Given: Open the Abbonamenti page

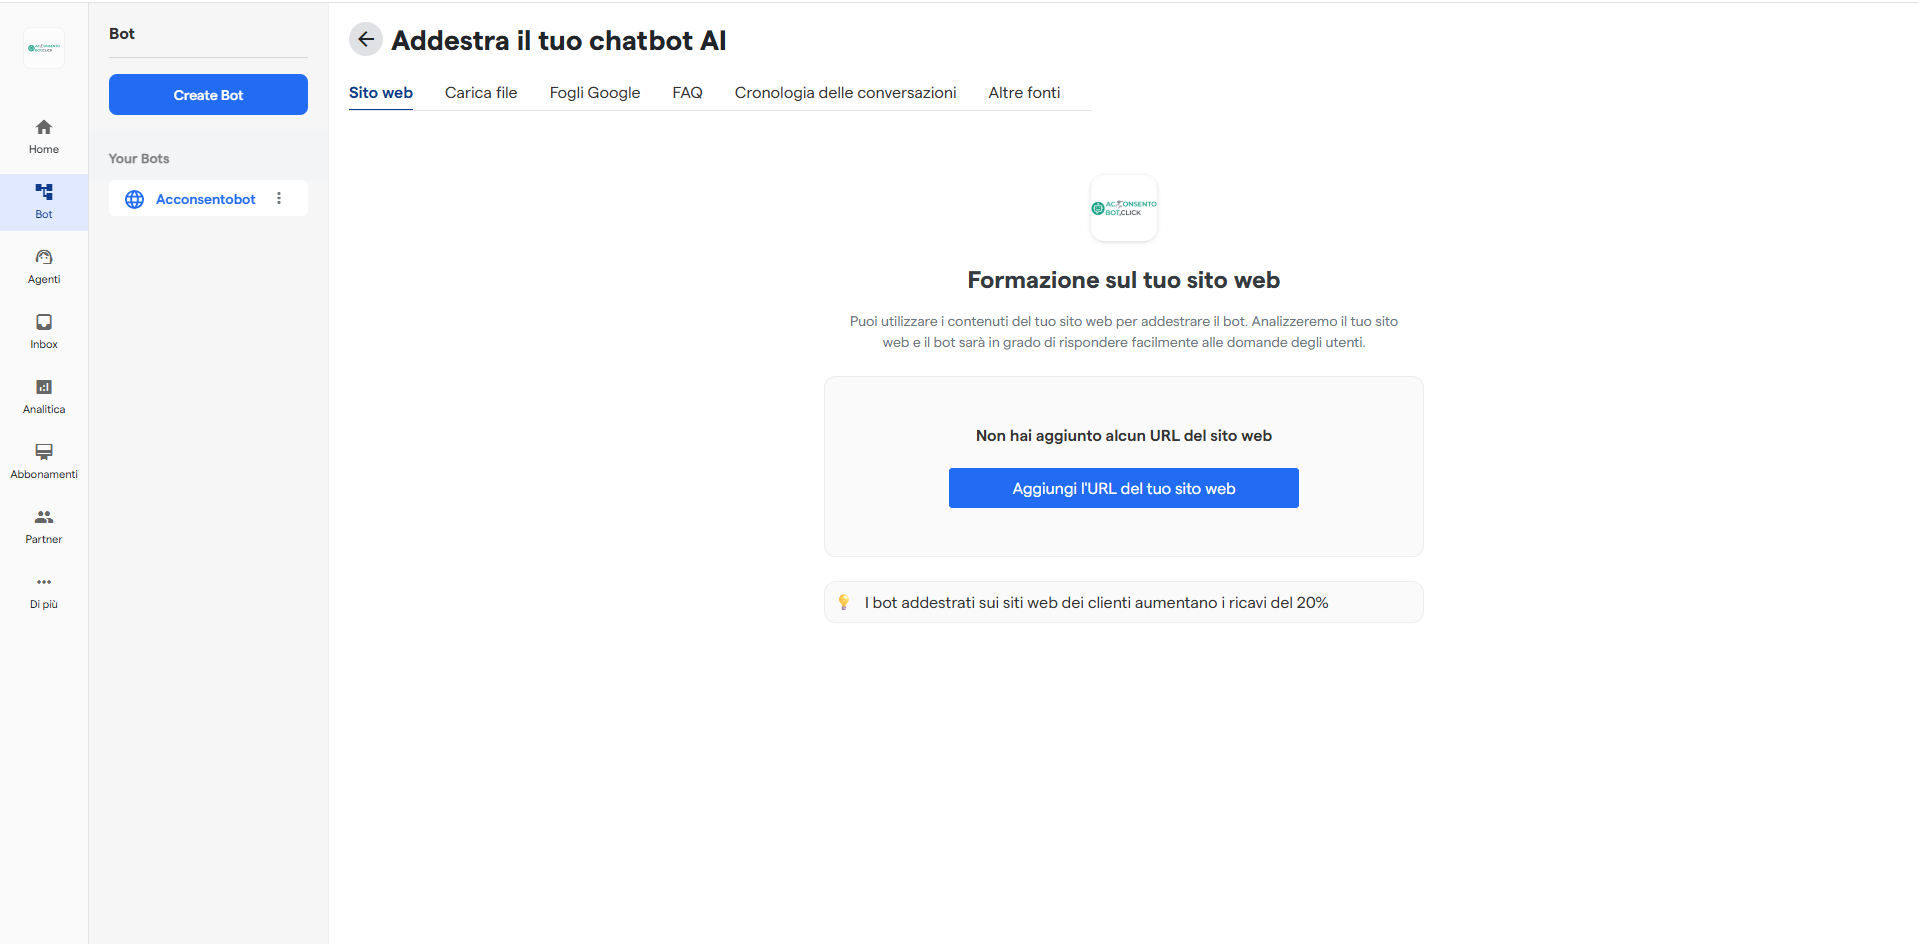Looking at the screenshot, I should pos(43,460).
